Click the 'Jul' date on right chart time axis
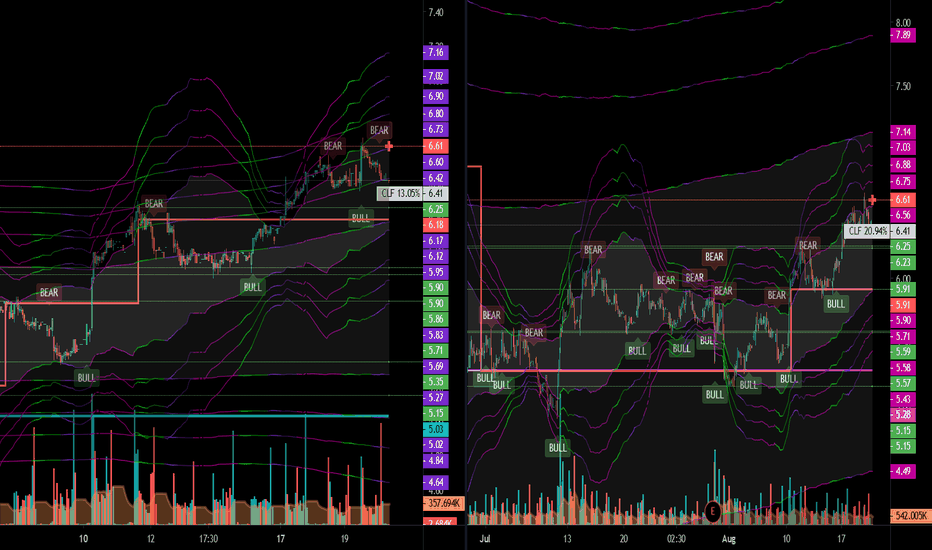This screenshot has height=550, width=932. pyautogui.click(x=485, y=539)
